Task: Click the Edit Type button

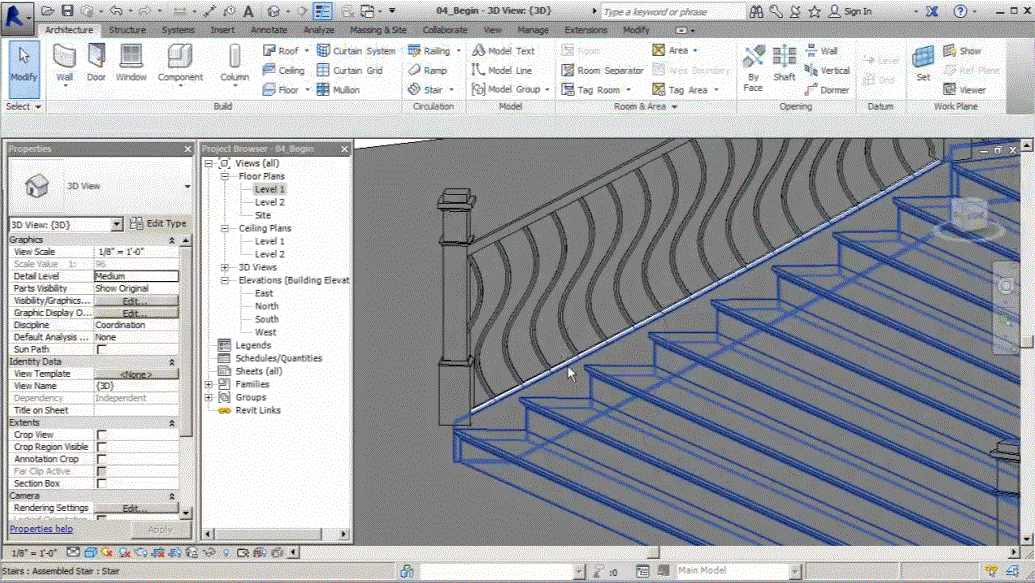Action: coord(158,224)
